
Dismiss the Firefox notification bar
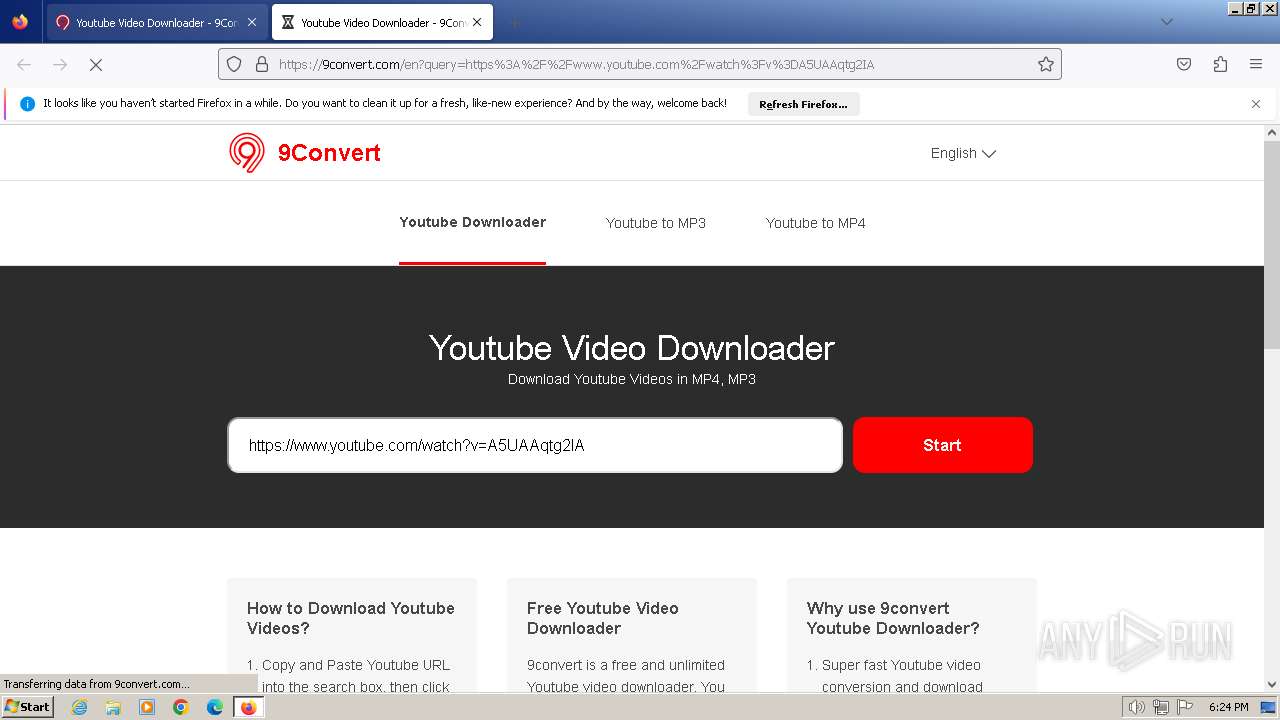[x=1256, y=104]
